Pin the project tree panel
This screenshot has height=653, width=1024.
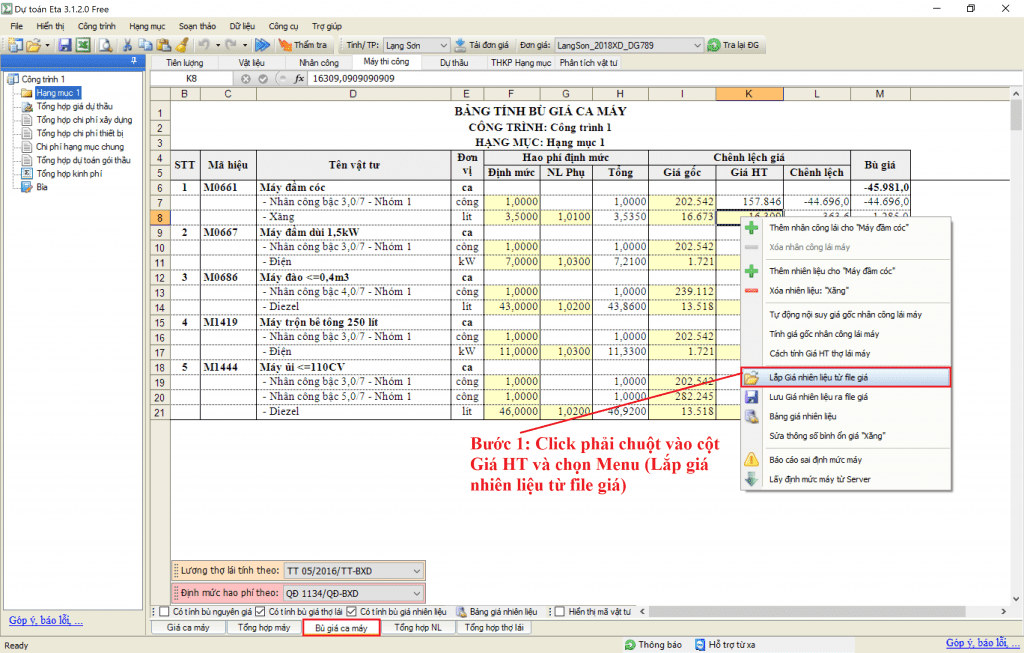[134, 61]
